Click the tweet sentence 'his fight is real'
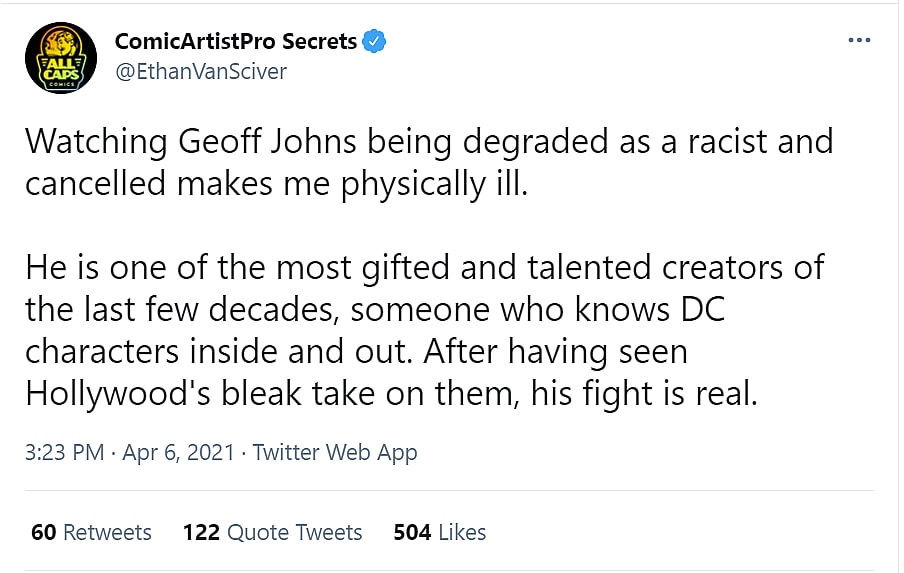 [658, 393]
